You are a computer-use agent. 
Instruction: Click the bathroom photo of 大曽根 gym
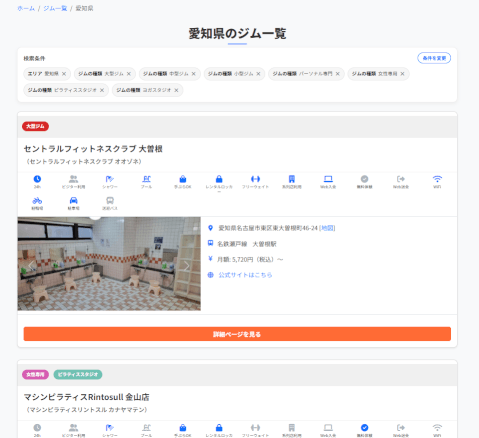pos(109,264)
